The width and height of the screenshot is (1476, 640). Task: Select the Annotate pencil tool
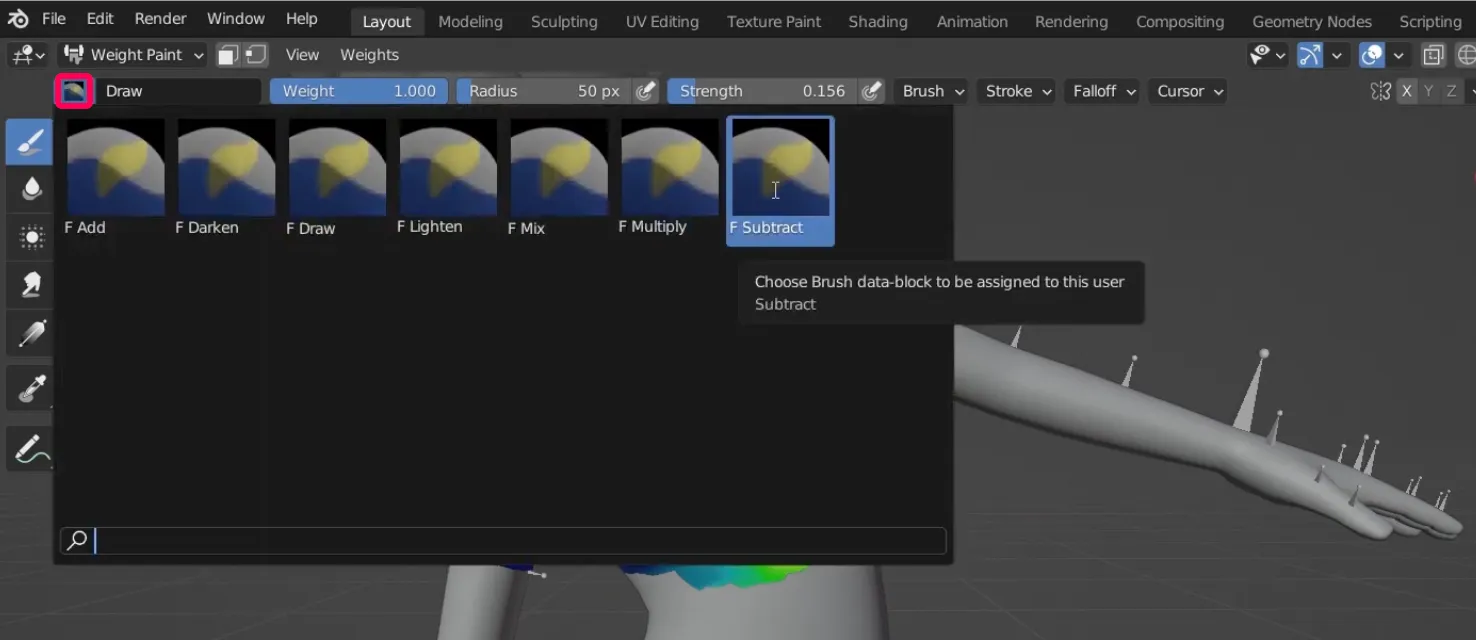(30, 449)
